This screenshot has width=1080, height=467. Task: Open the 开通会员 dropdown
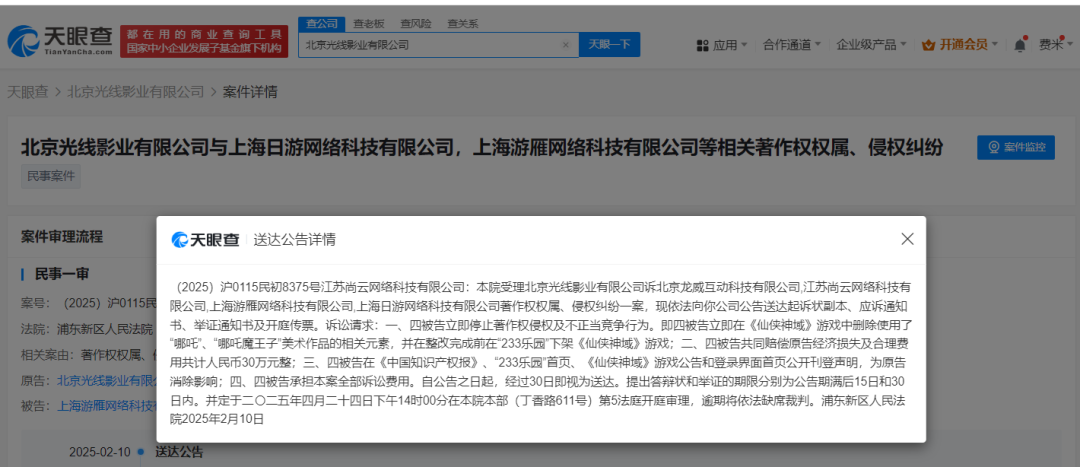[960, 45]
